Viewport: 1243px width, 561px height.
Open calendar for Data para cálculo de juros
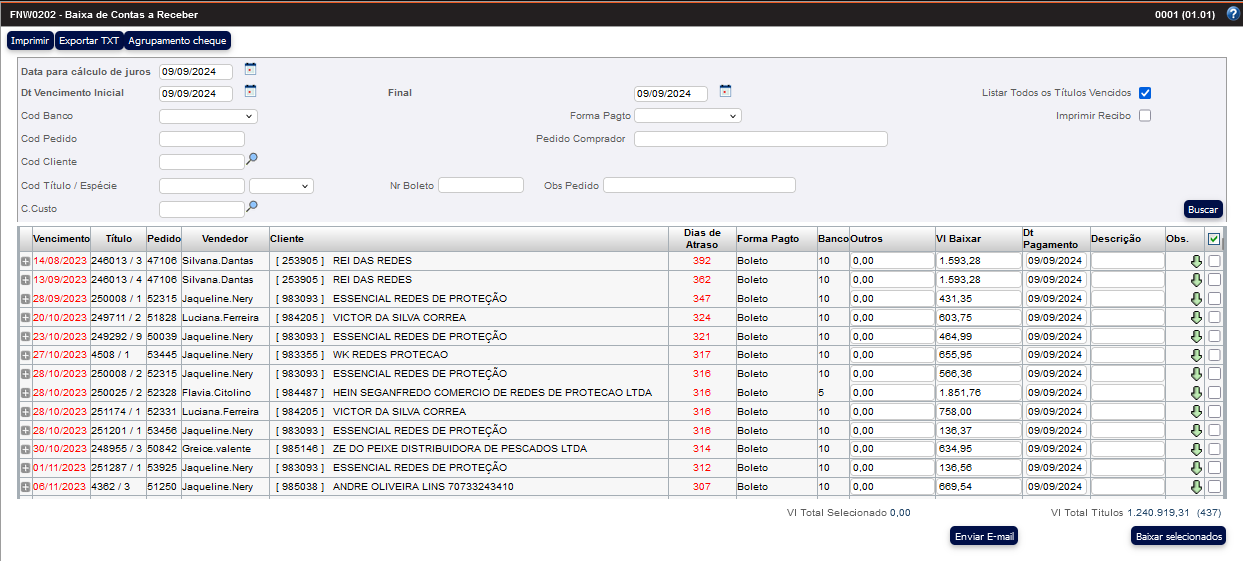tap(250, 70)
